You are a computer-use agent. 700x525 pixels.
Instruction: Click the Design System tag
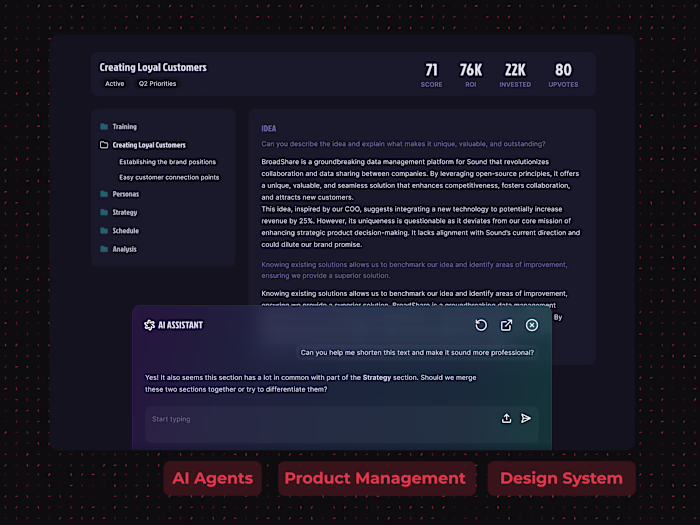(x=561, y=478)
